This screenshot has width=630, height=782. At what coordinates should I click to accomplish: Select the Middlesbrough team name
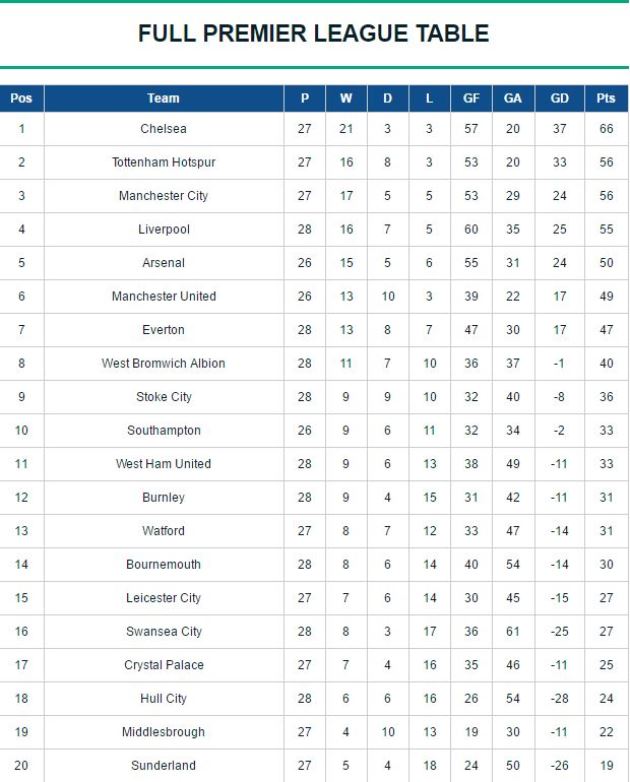point(164,732)
